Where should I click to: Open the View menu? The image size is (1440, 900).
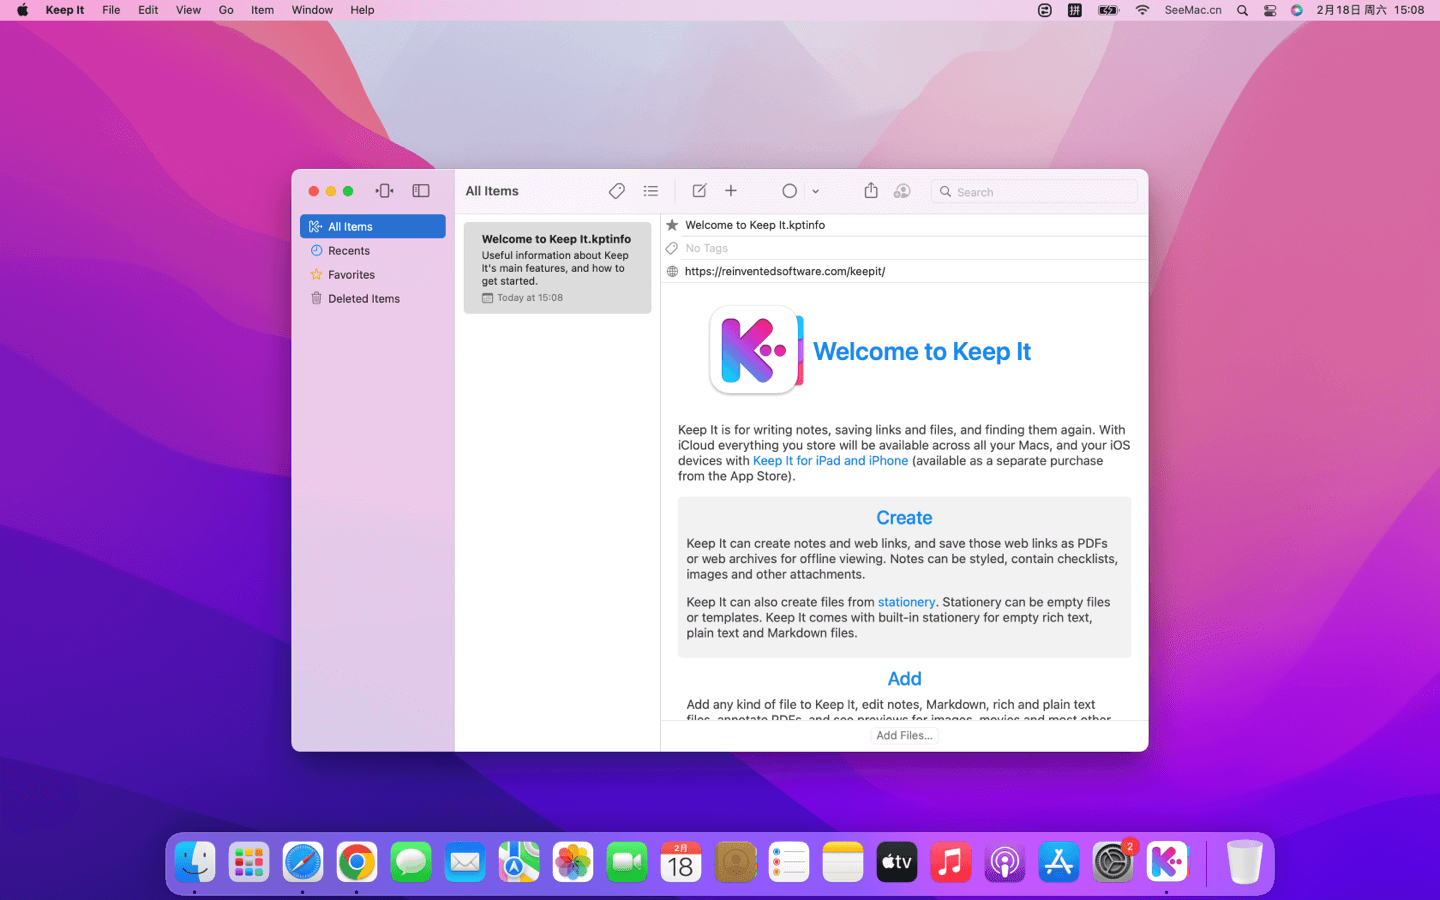pyautogui.click(x=188, y=10)
